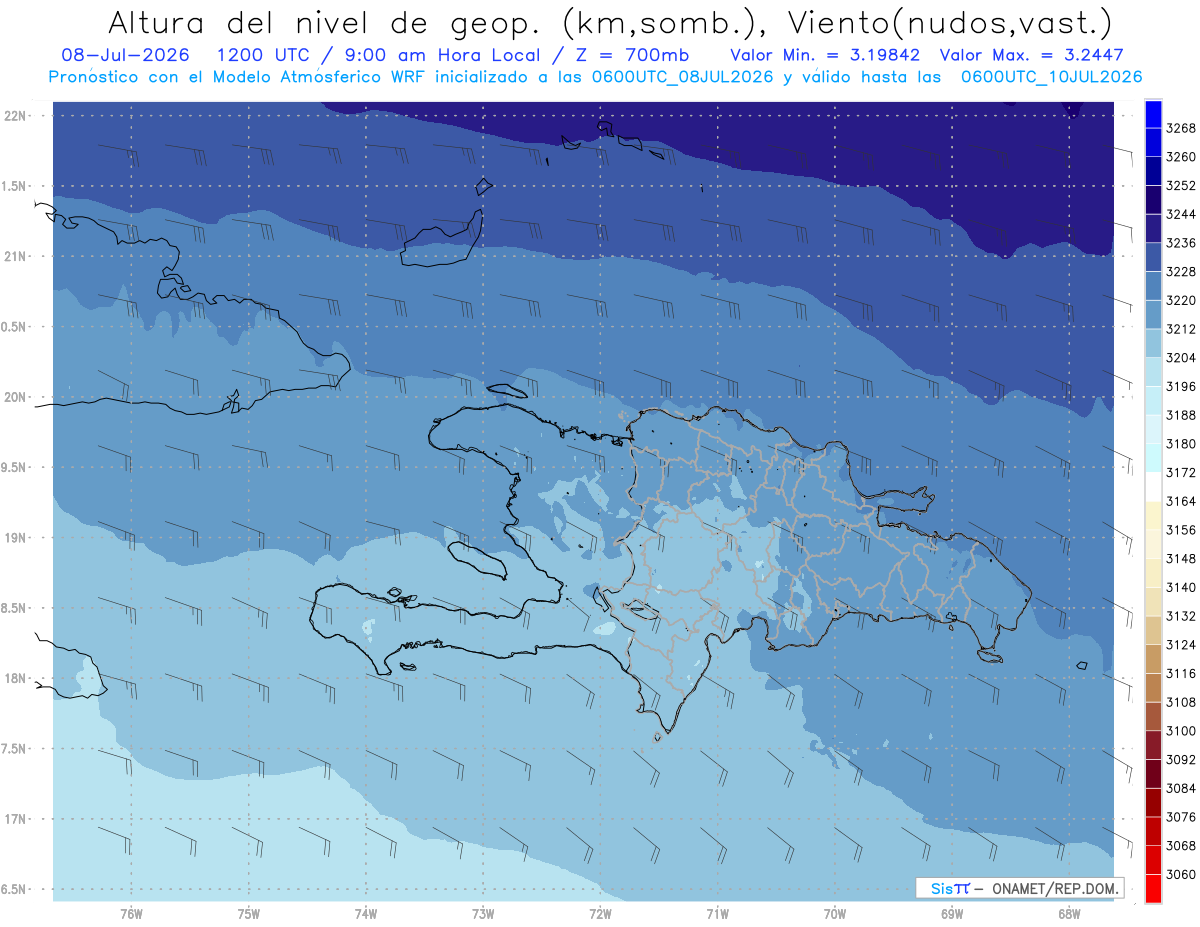Pick the color swatch between 3244 and 3236
Viewport: 1200px width, 927px height.
[x=1153, y=229]
